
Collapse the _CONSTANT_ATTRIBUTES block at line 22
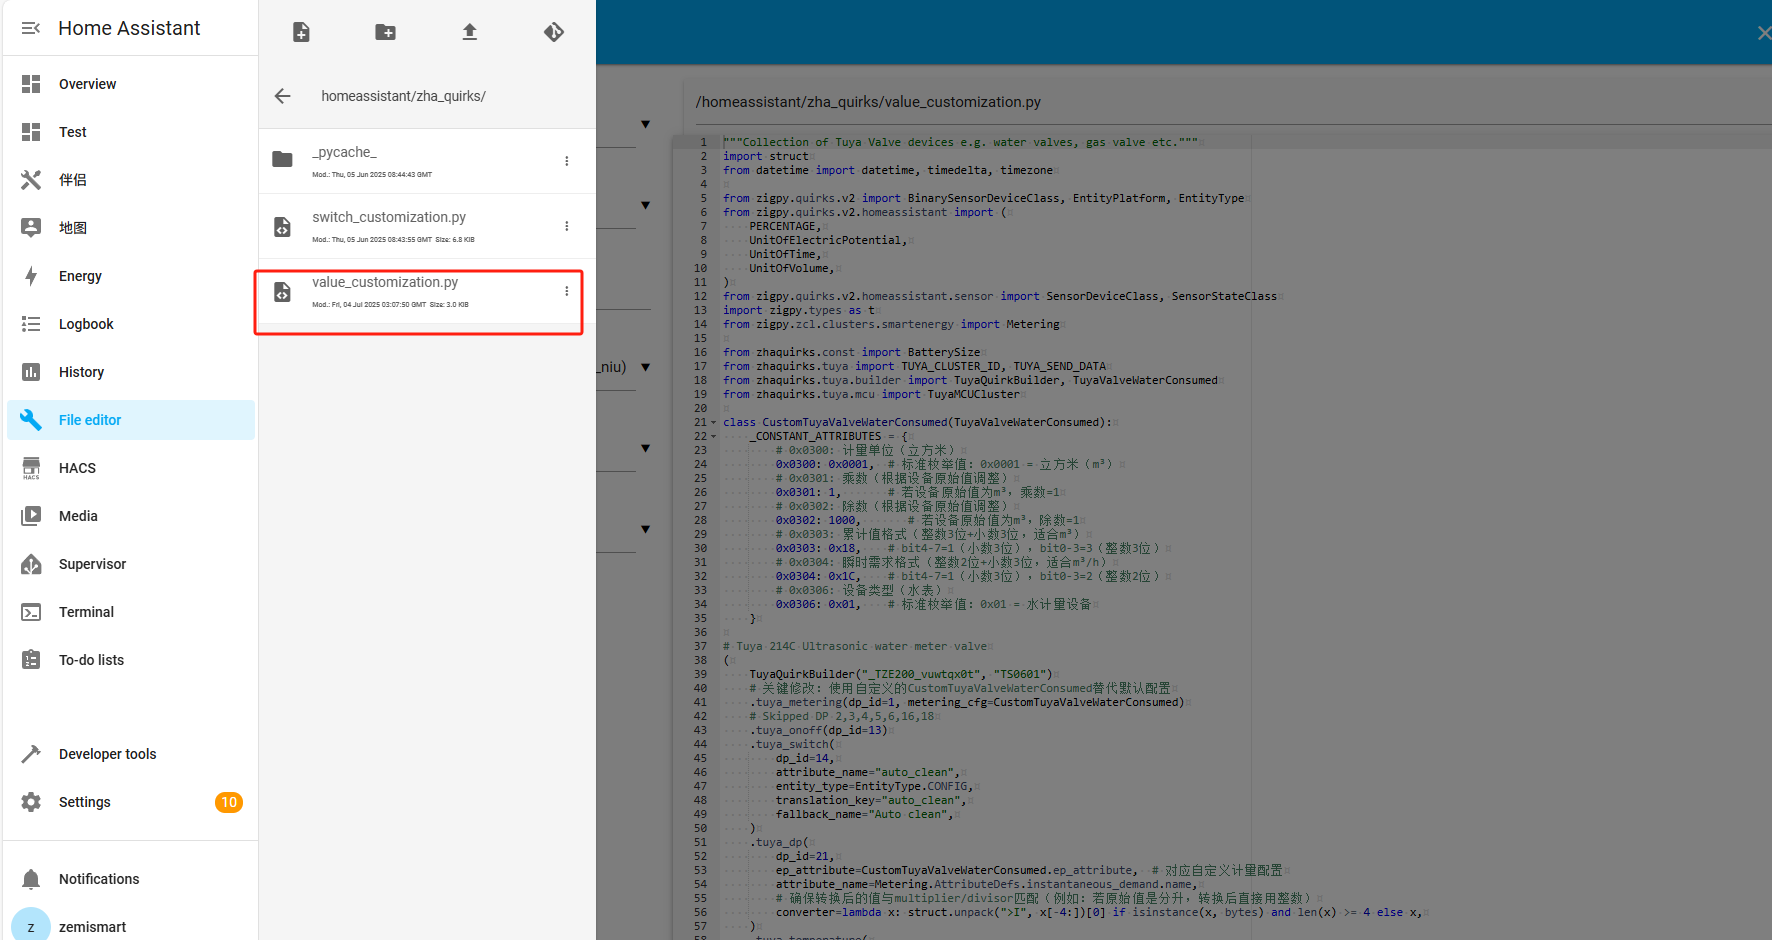(x=713, y=437)
